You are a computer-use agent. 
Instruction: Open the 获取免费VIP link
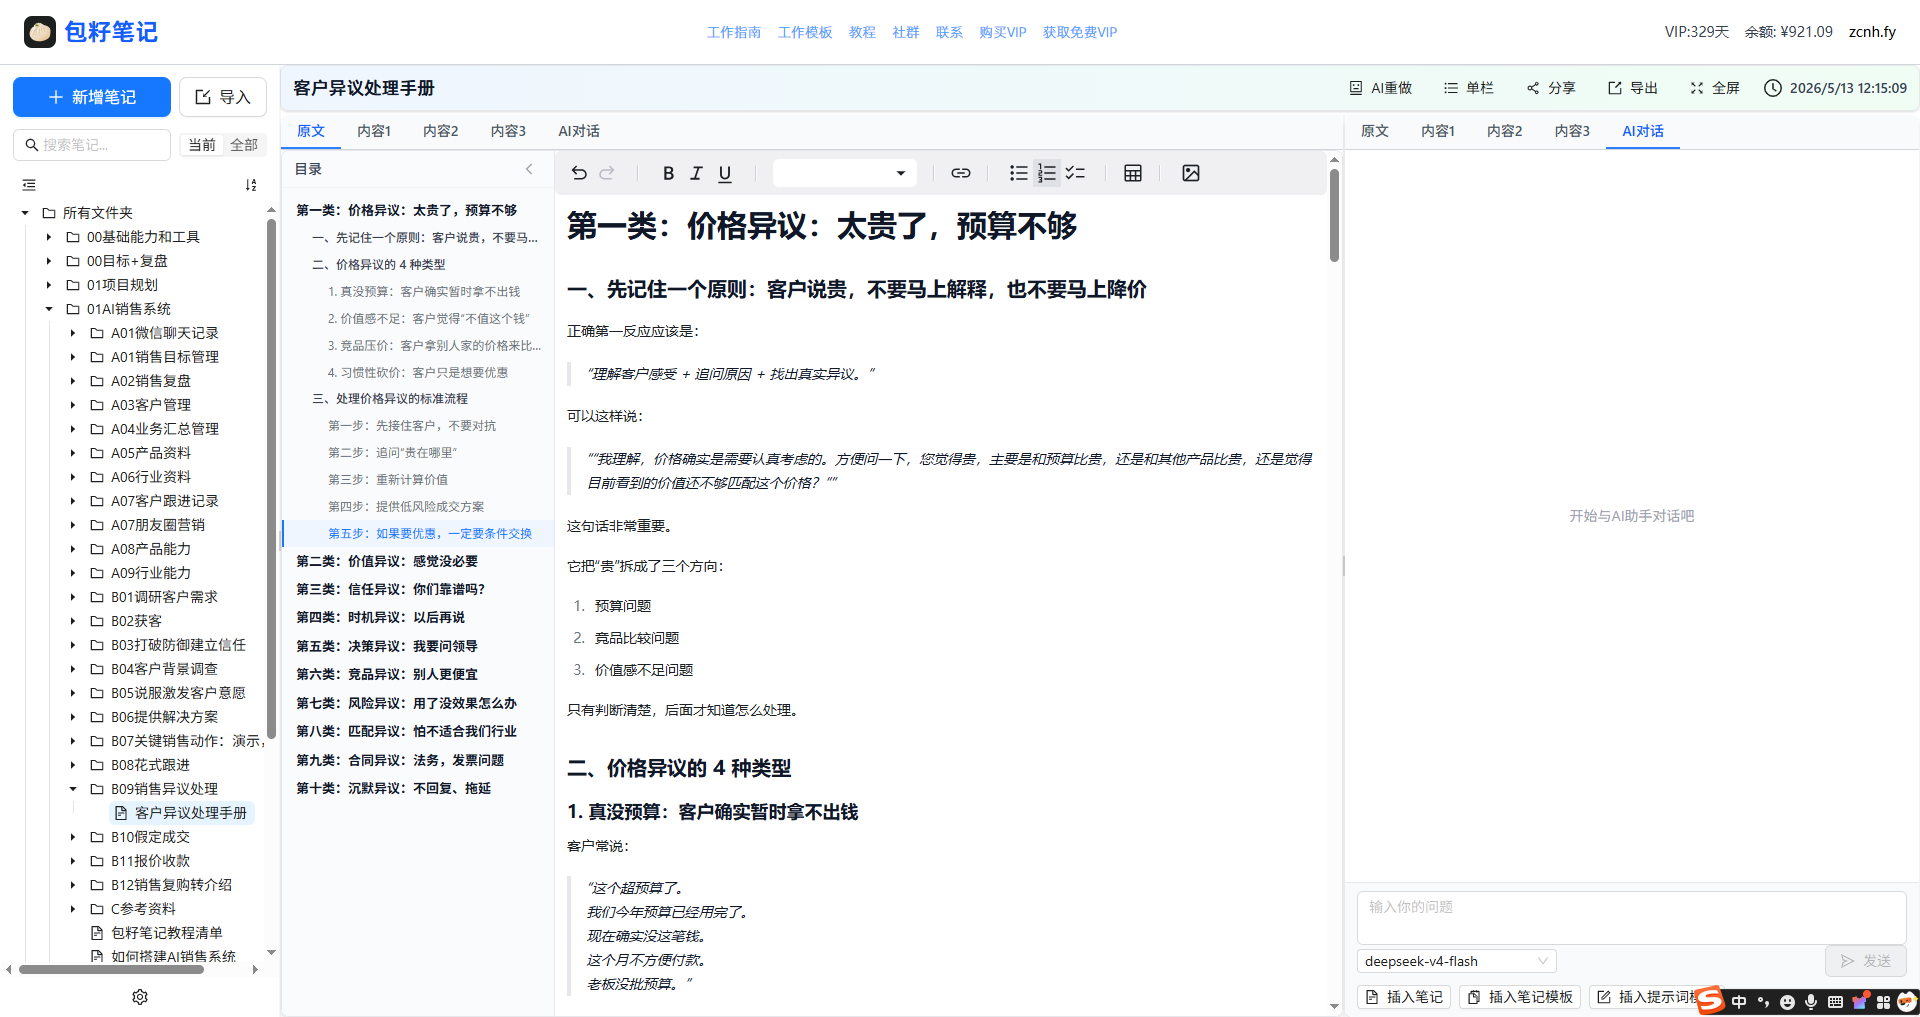tap(1080, 32)
